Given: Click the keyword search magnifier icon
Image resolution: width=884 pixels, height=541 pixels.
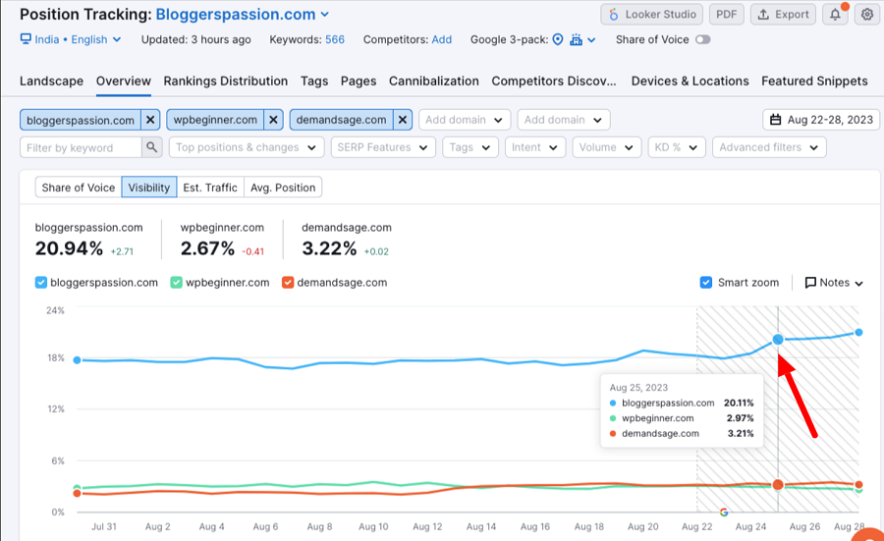Looking at the screenshot, I should [x=152, y=147].
